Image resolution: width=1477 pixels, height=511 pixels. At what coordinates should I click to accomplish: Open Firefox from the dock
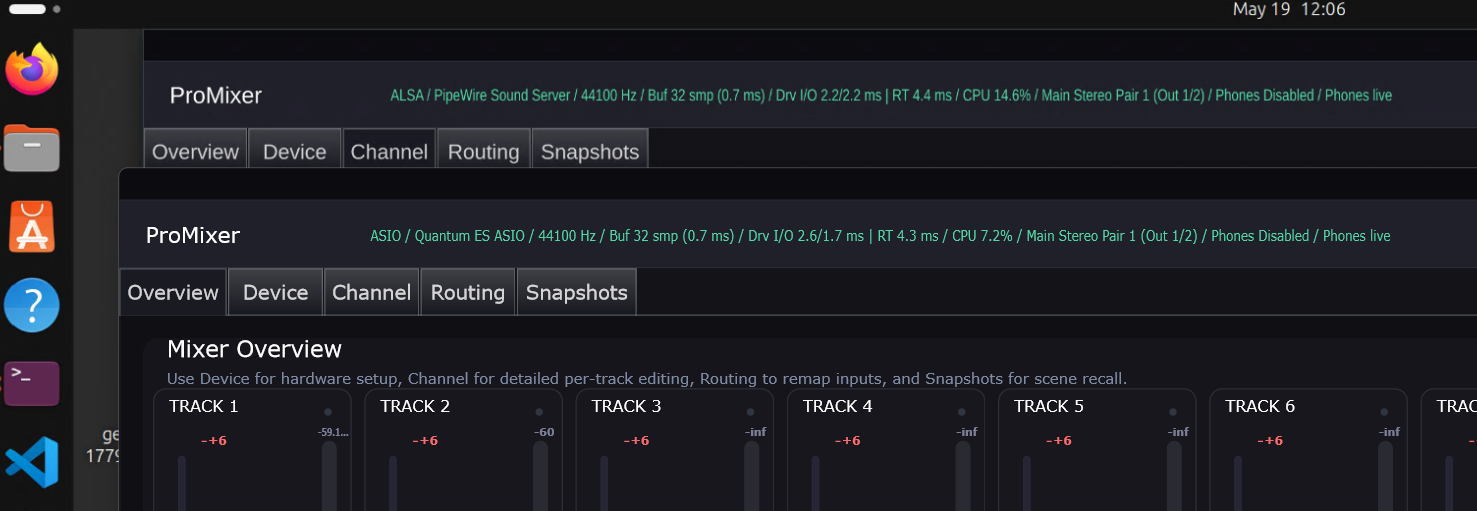(32, 69)
